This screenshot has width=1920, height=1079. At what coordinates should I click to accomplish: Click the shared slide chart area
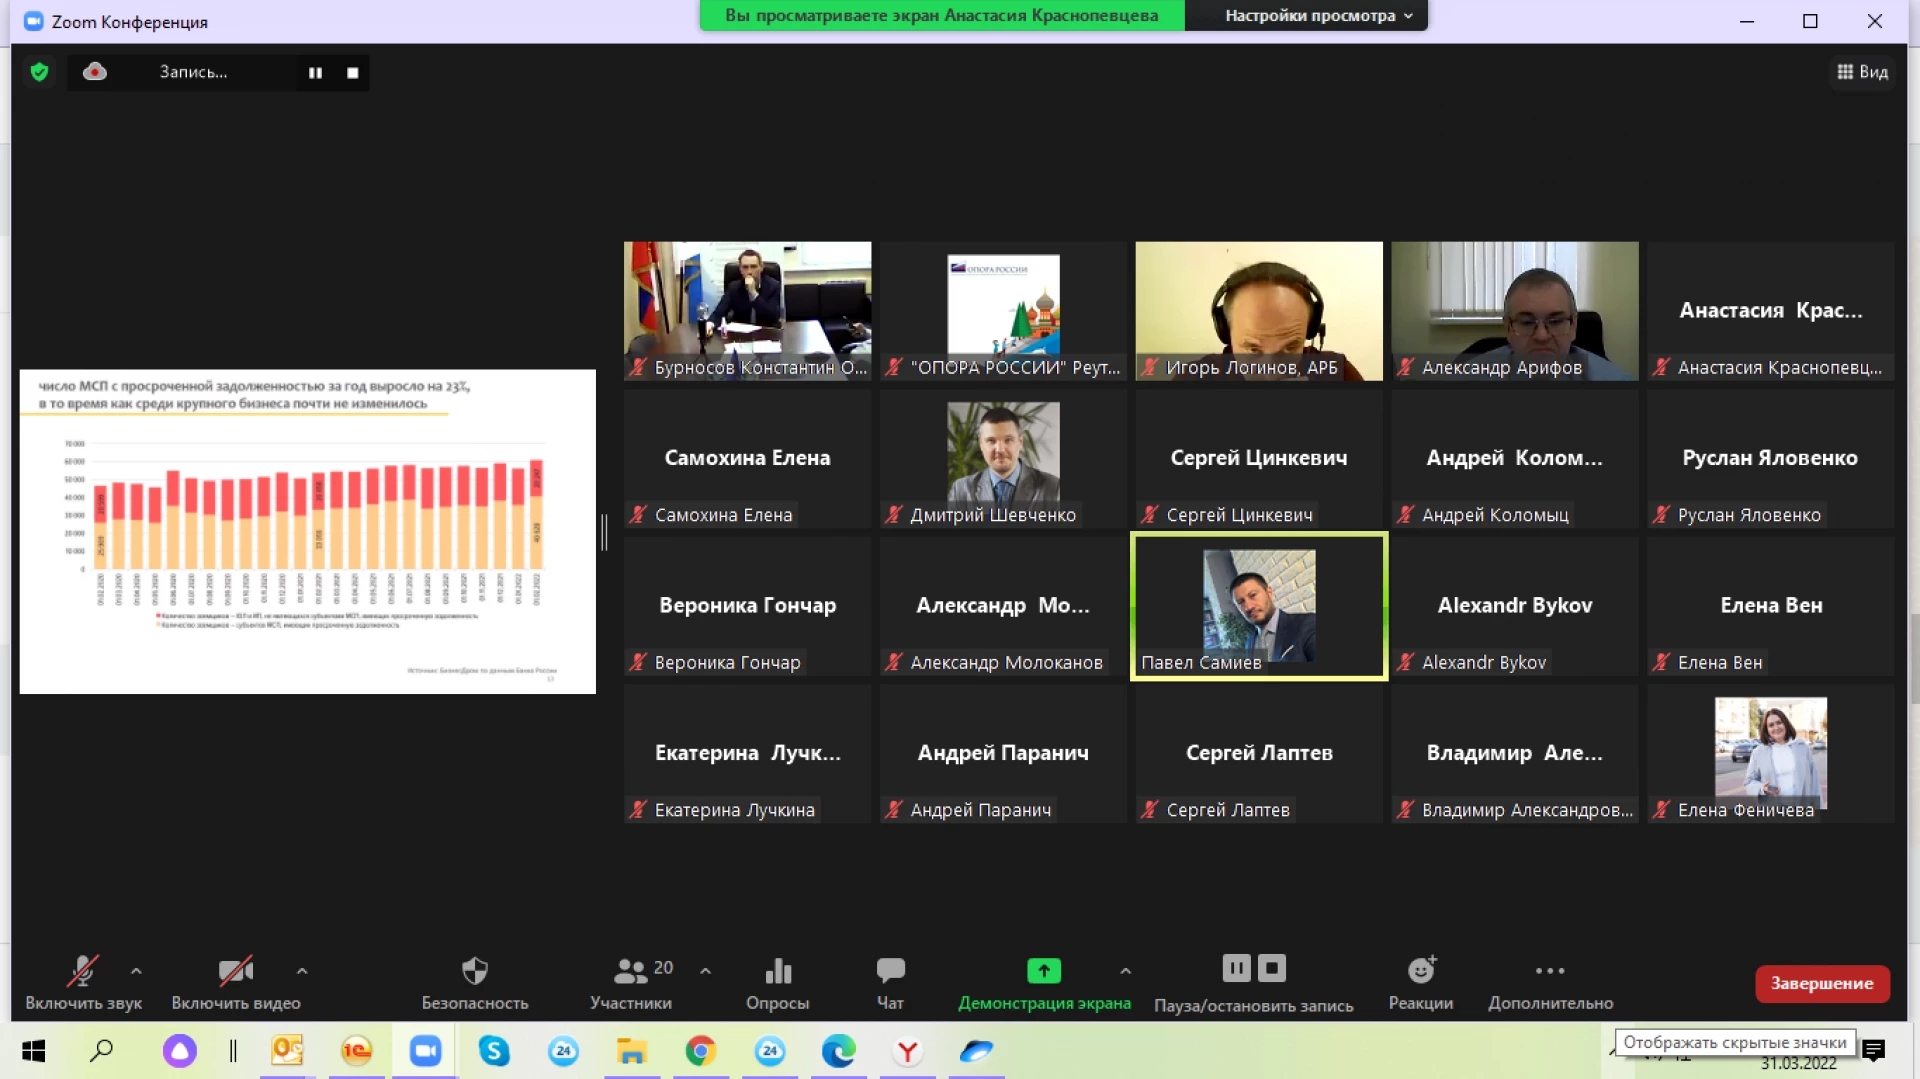(x=308, y=532)
